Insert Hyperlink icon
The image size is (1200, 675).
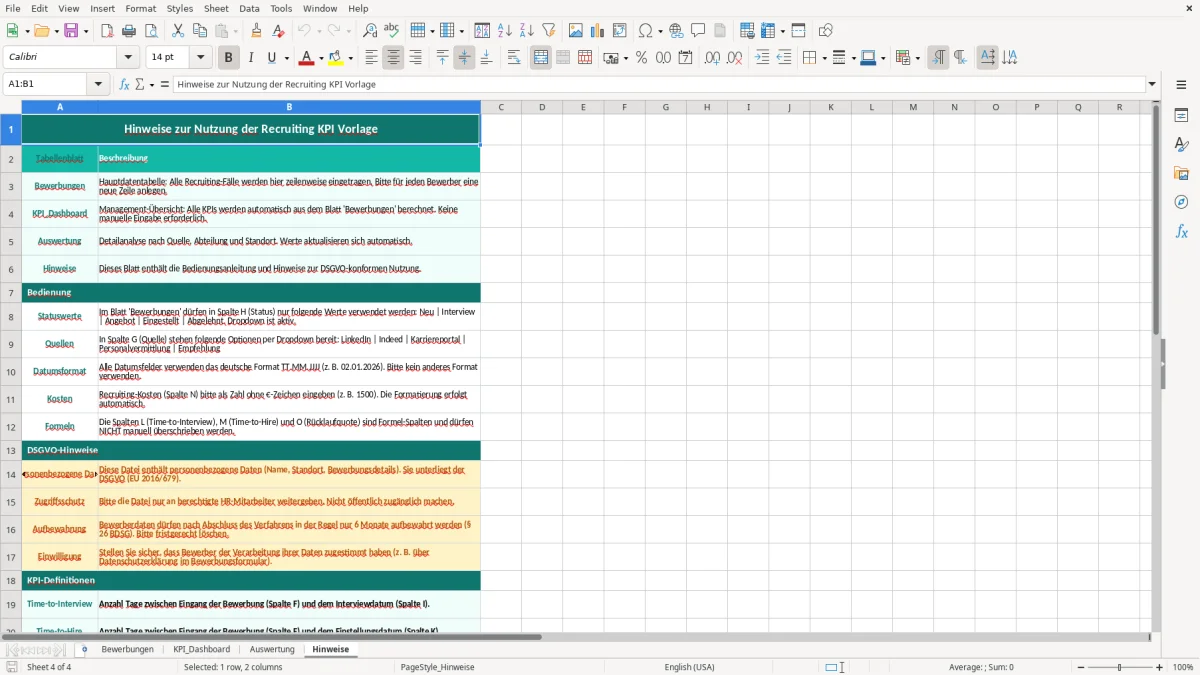coord(676,31)
